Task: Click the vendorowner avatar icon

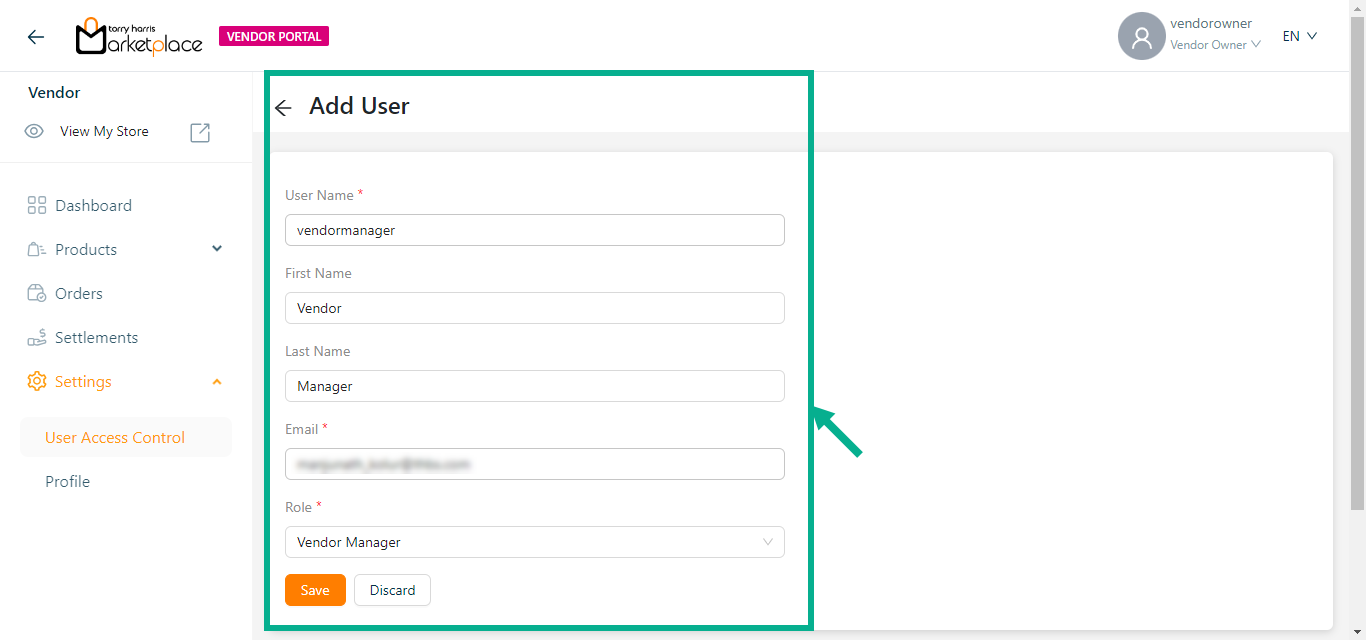Action: [1141, 37]
